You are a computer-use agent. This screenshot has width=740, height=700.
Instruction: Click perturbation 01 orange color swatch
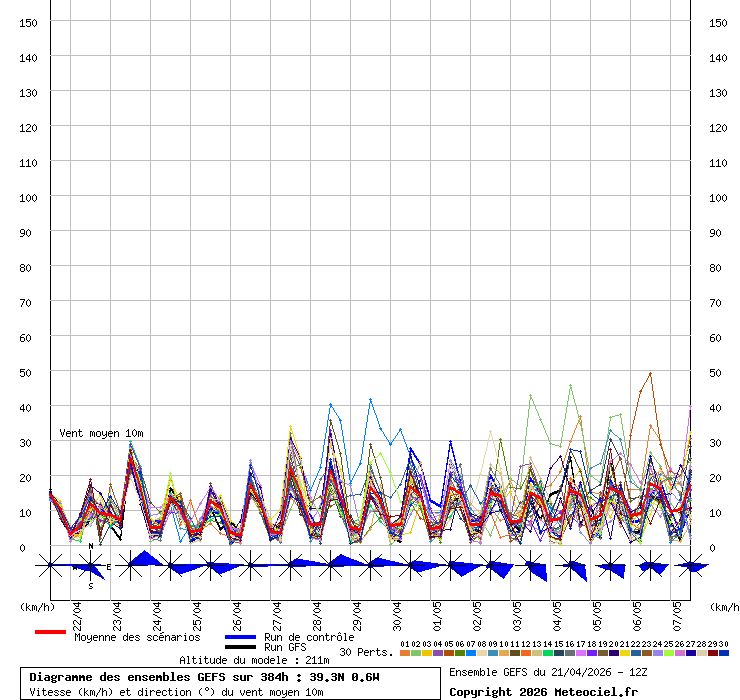pyautogui.click(x=405, y=653)
